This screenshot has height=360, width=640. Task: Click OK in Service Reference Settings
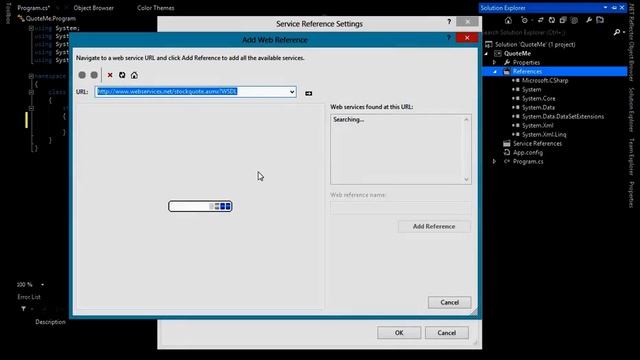(x=399, y=333)
